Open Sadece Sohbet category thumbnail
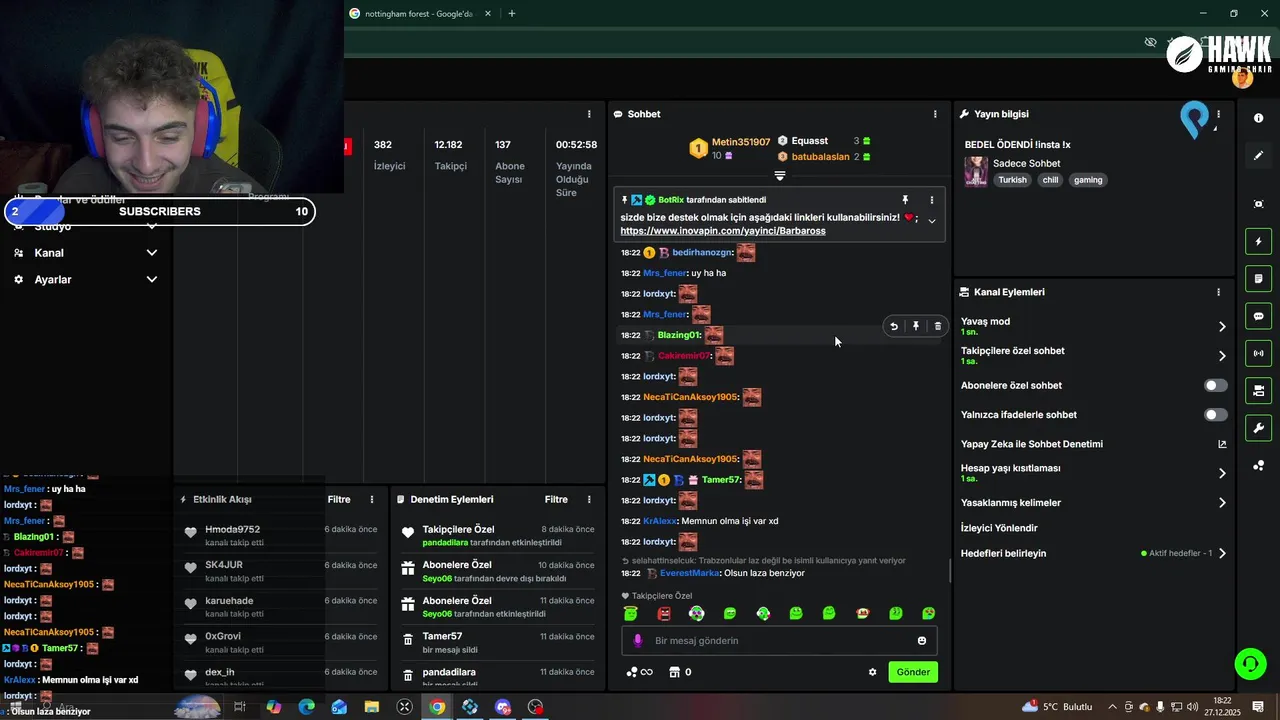This screenshot has height=720, width=1280. tap(976, 171)
